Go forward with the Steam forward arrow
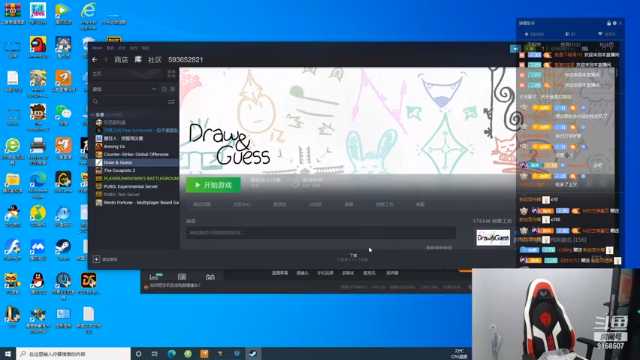The height and width of the screenshot is (360, 640). pyautogui.click(x=105, y=60)
